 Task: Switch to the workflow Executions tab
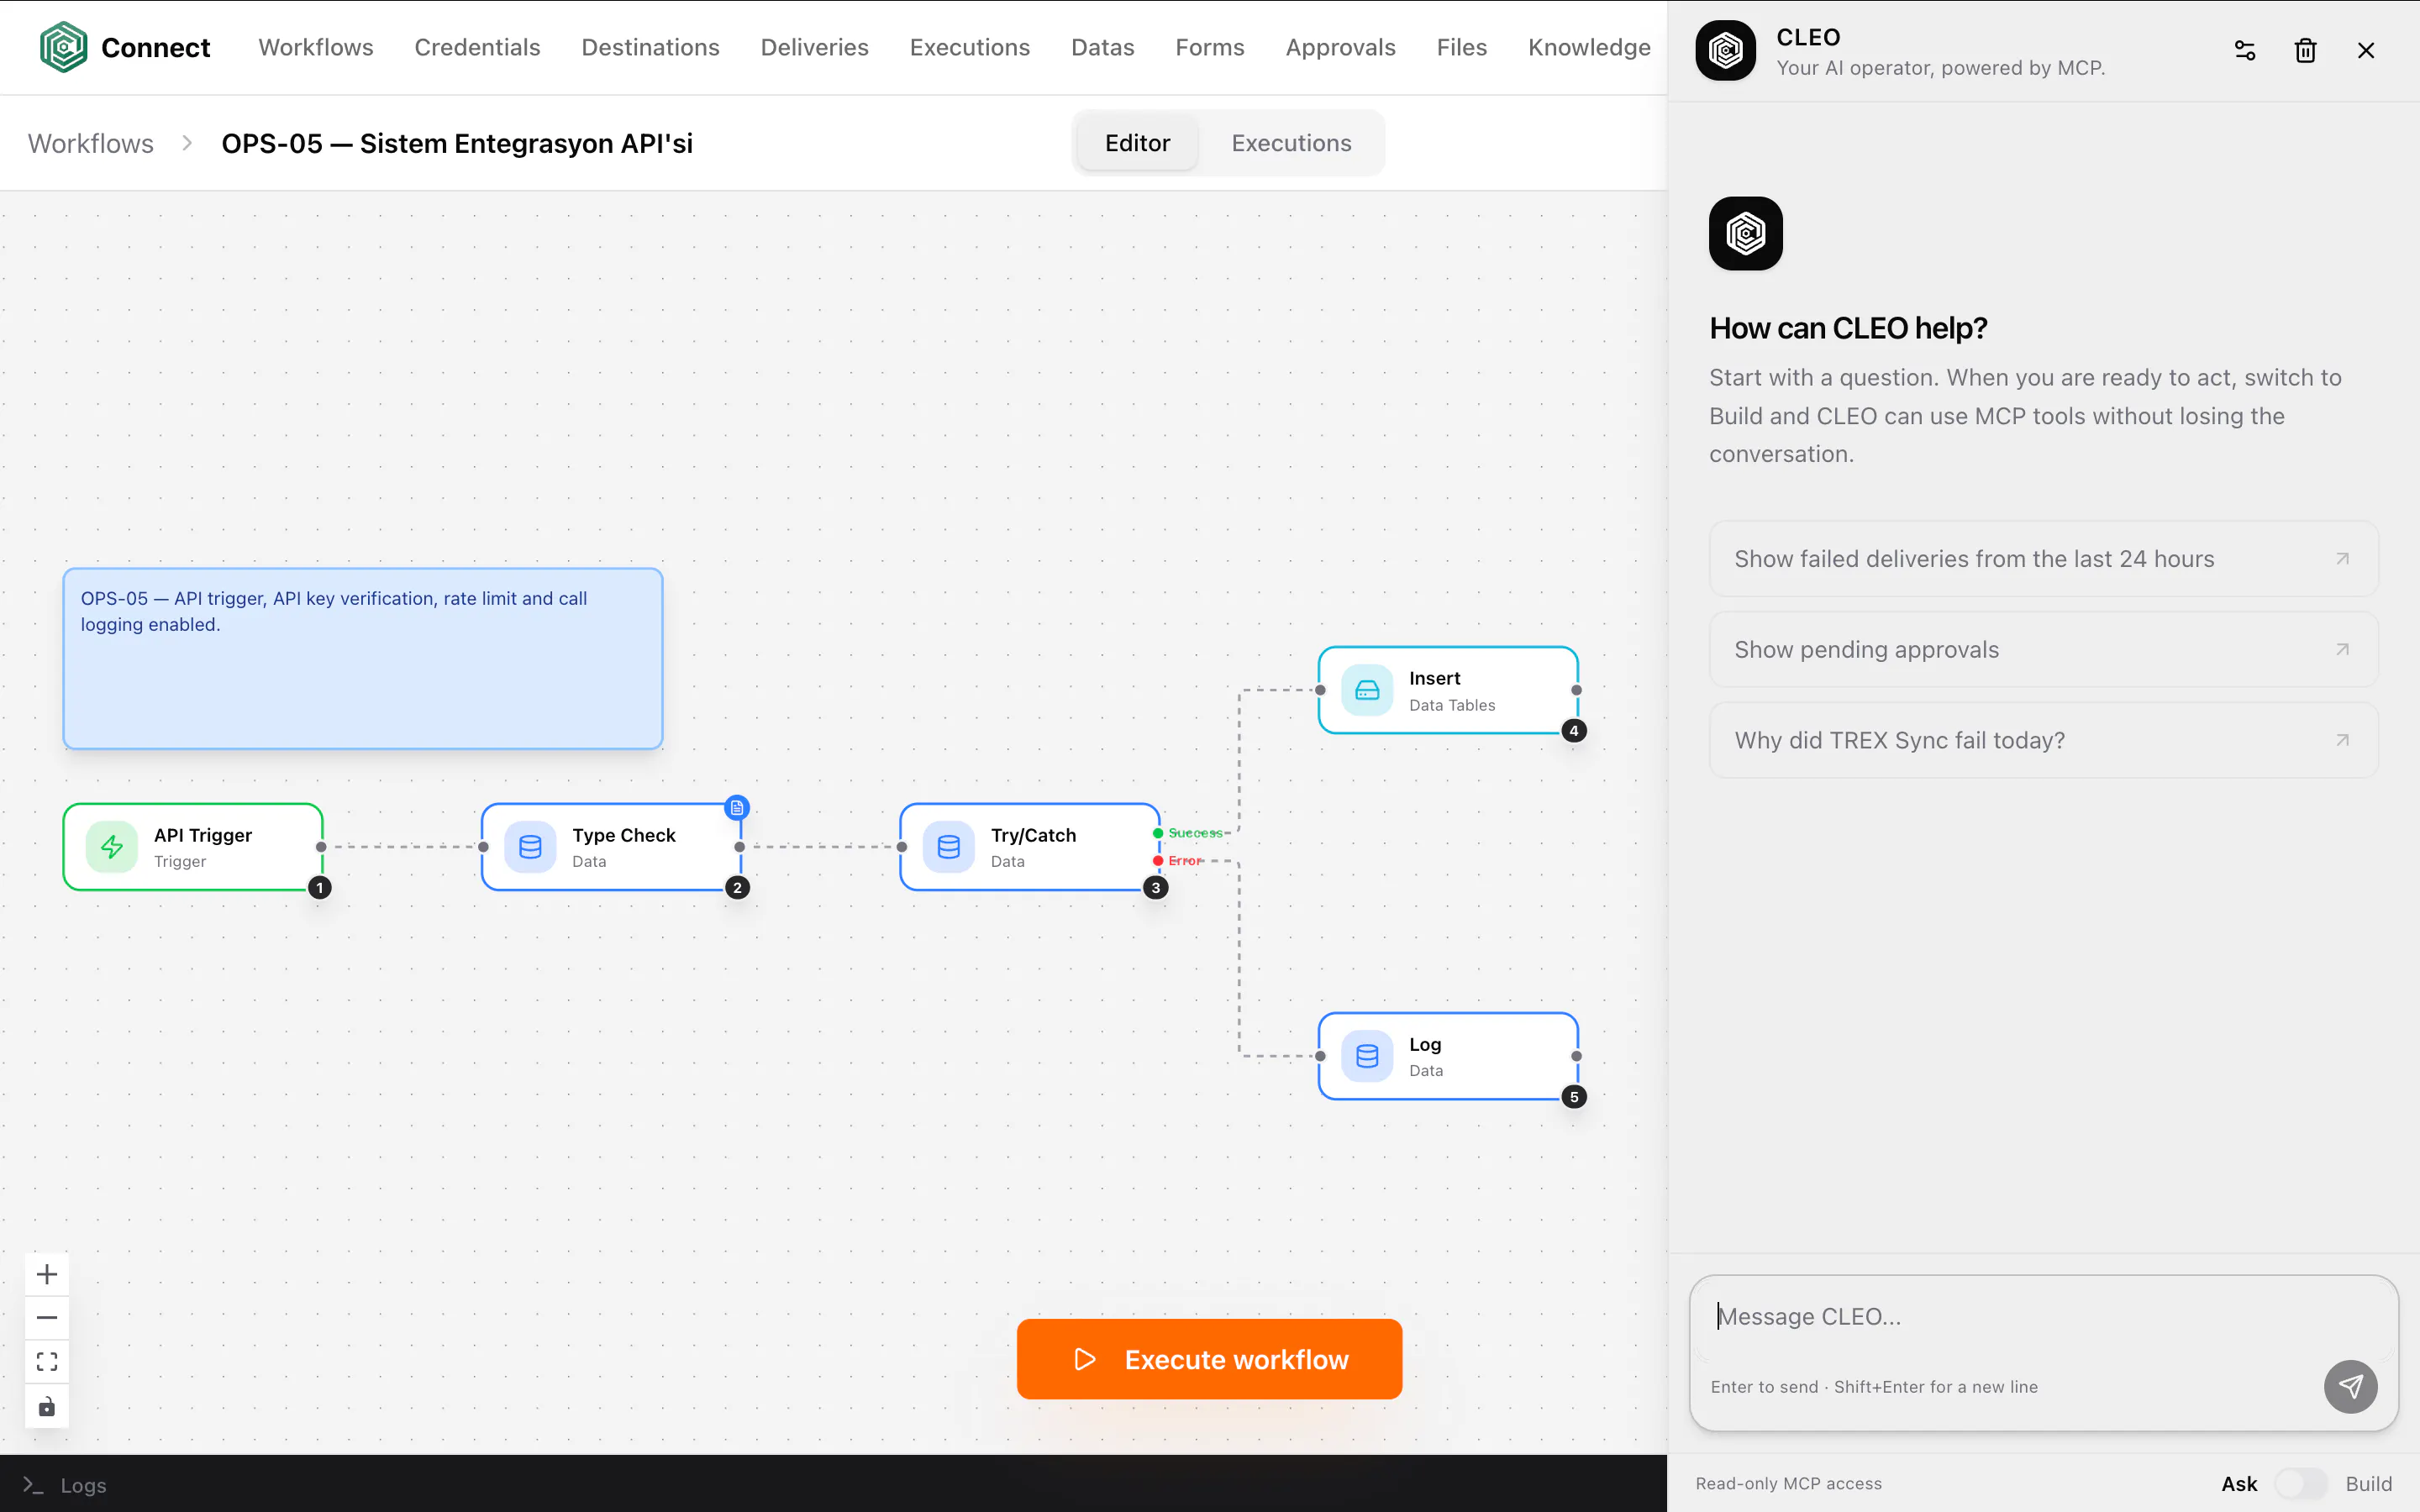[1291, 143]
